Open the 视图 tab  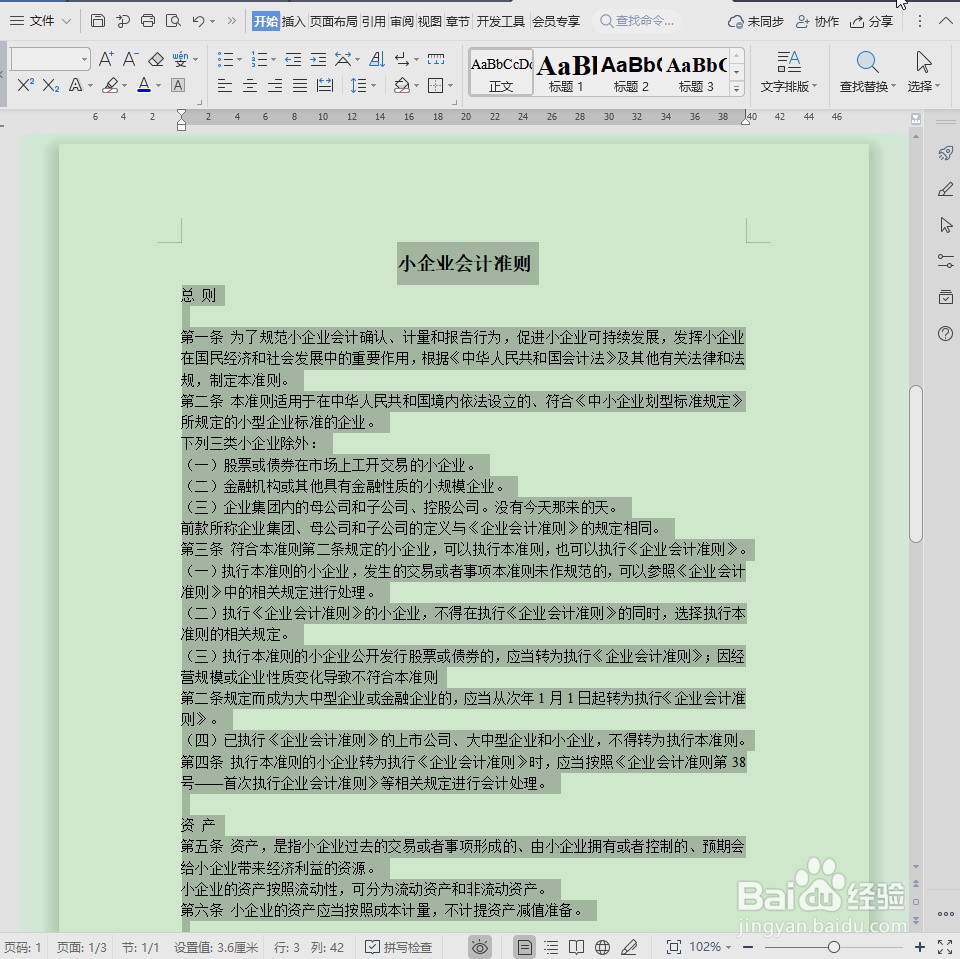click(430, 21)
